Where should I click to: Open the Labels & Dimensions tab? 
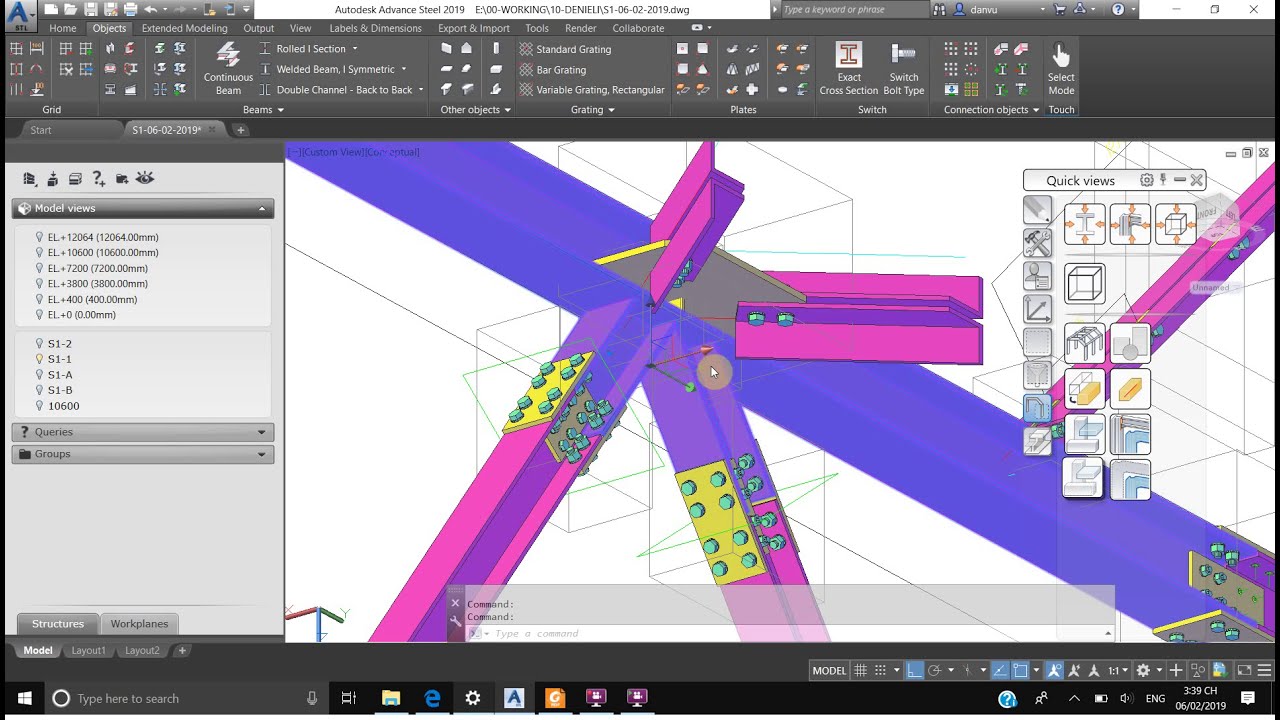[375, 28]
